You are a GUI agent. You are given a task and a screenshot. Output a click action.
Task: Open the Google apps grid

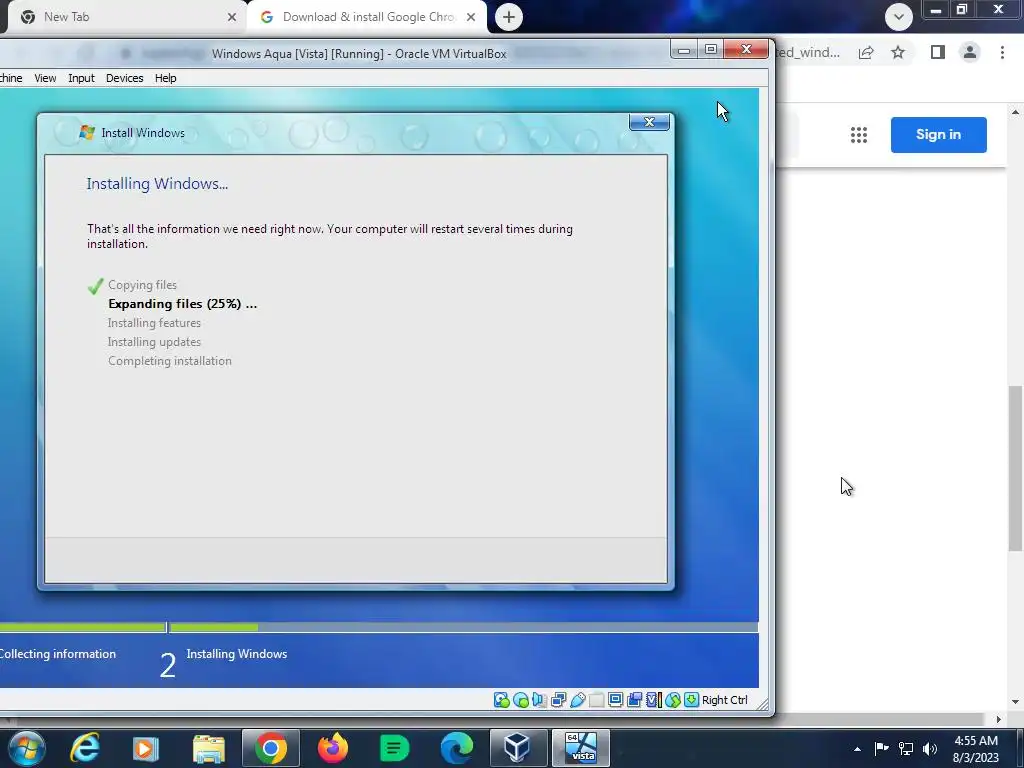click(859, 135)
